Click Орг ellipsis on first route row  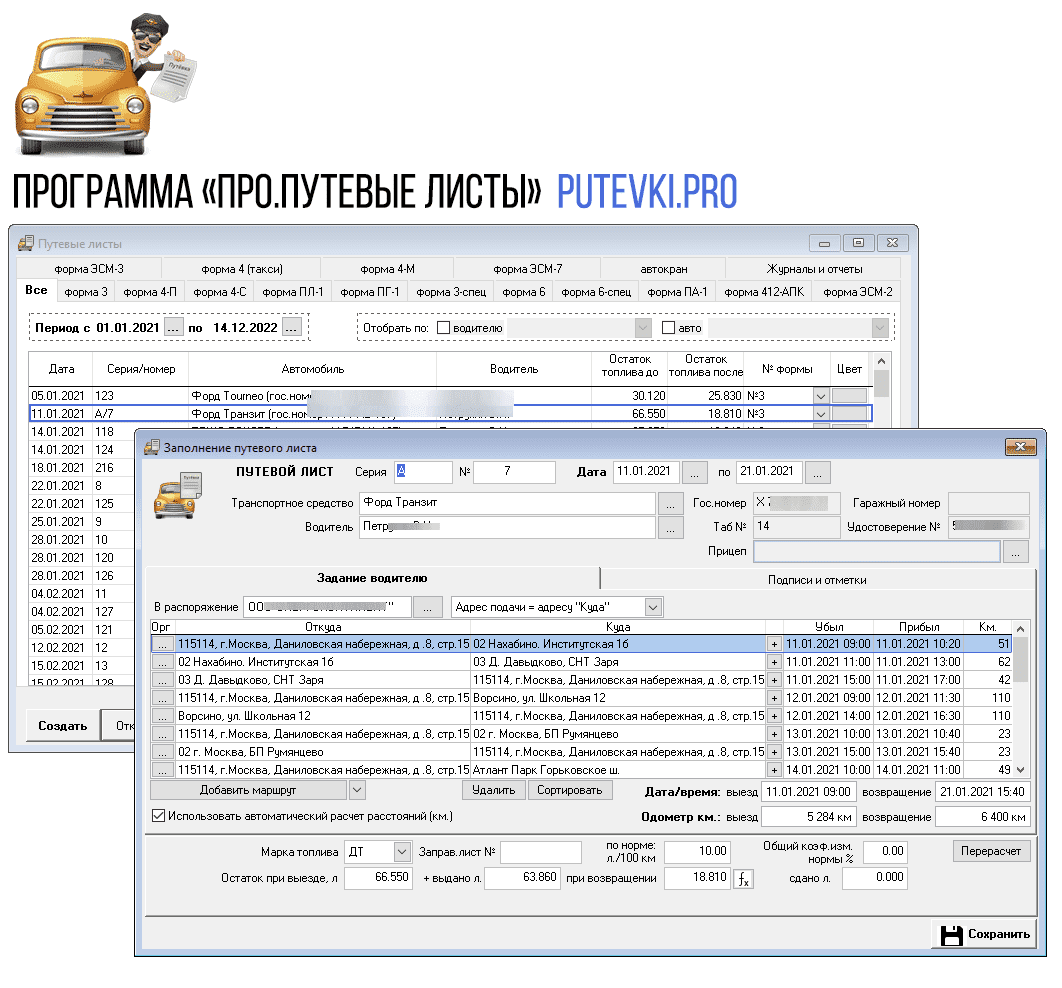[163, 644]
